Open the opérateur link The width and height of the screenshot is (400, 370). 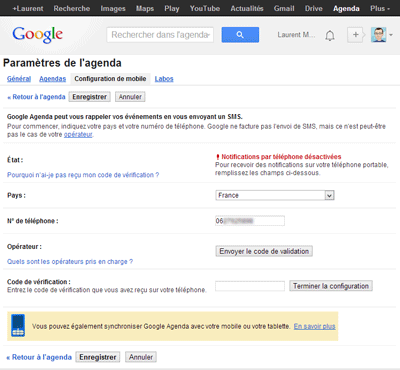[78, 135]
